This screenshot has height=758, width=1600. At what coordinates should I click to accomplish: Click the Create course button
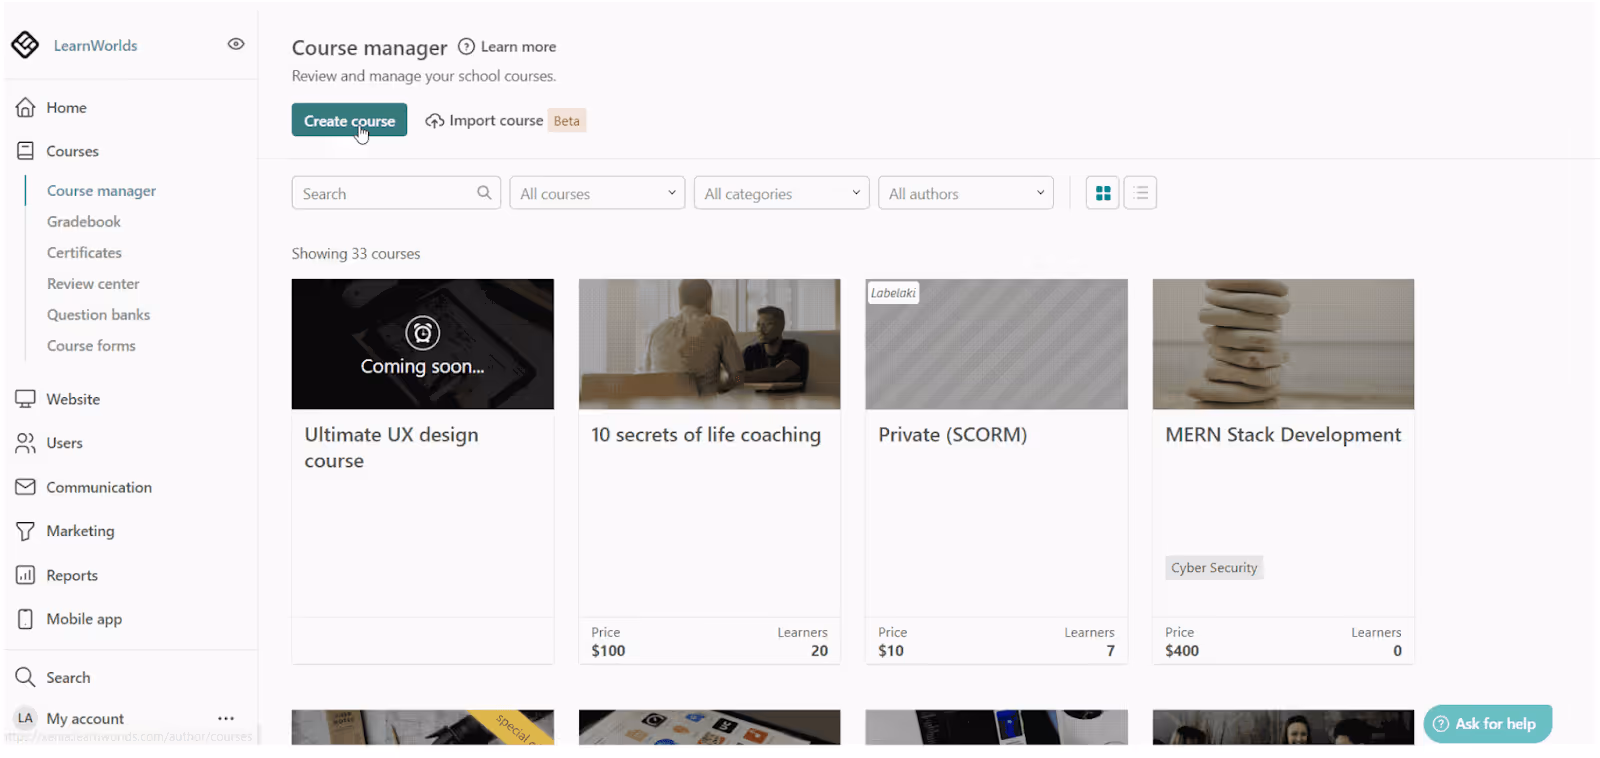[349, 120]
